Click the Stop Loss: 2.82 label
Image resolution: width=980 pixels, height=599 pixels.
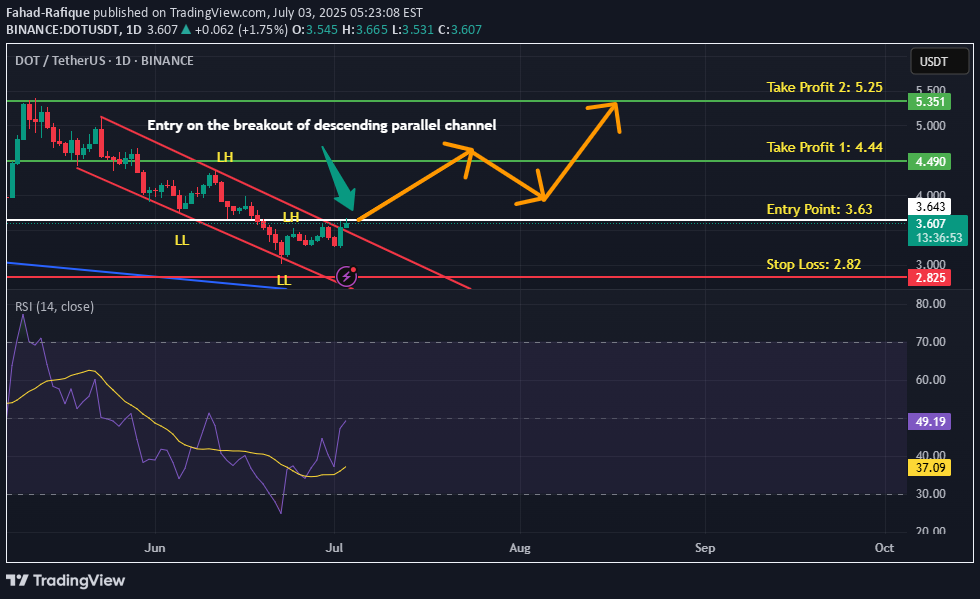(814, 264)
